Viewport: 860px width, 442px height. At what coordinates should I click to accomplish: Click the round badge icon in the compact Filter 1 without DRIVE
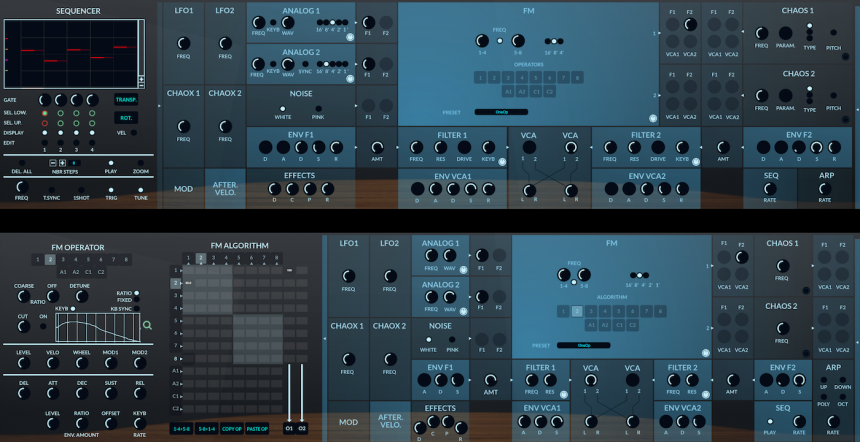563,394
